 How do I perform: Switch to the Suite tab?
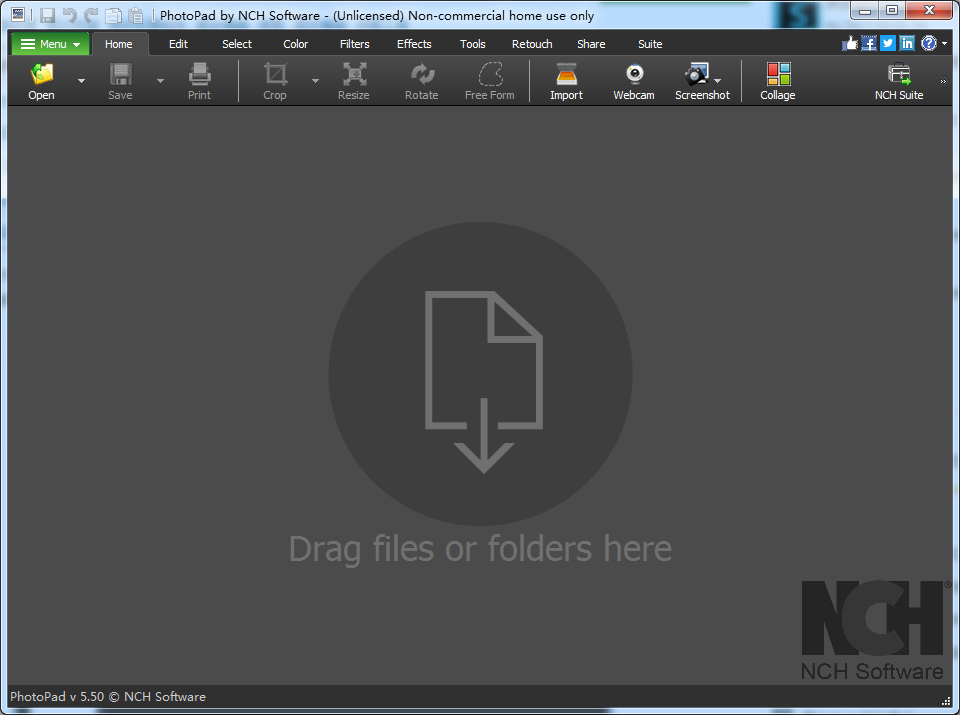click(x=650, y=44)
